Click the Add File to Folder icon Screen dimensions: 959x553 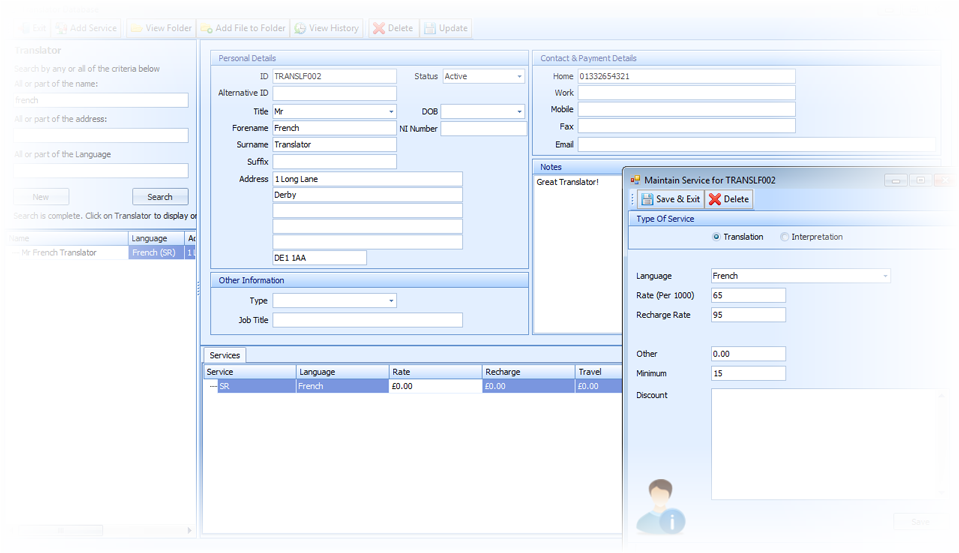[x=206, y=28]
